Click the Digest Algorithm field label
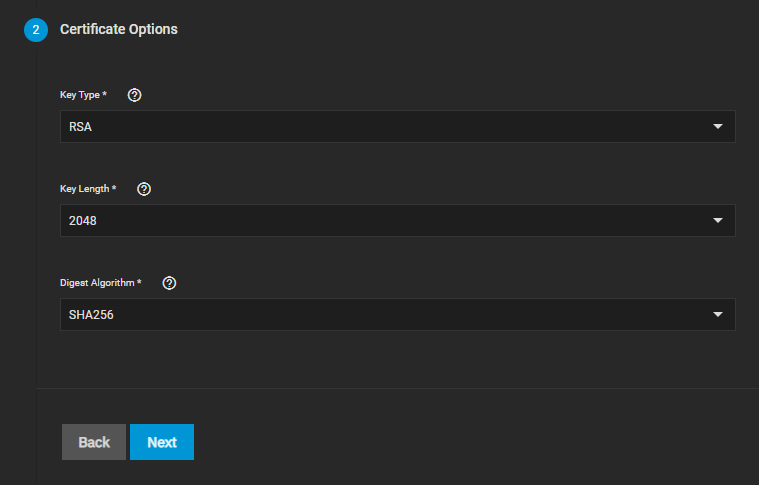The height and width of the screenshot is (485, 759). tap(101, 283)
